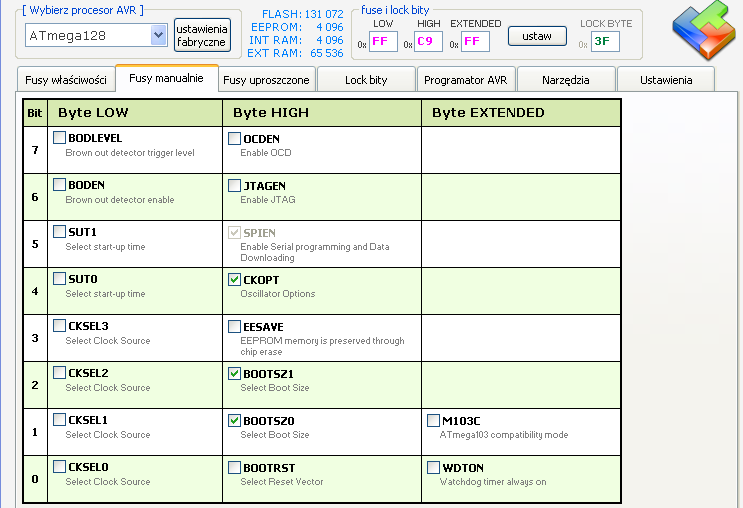Open the 'Fusy uproszczone' tab
The image size is (743, 508).
click(266, 79)
